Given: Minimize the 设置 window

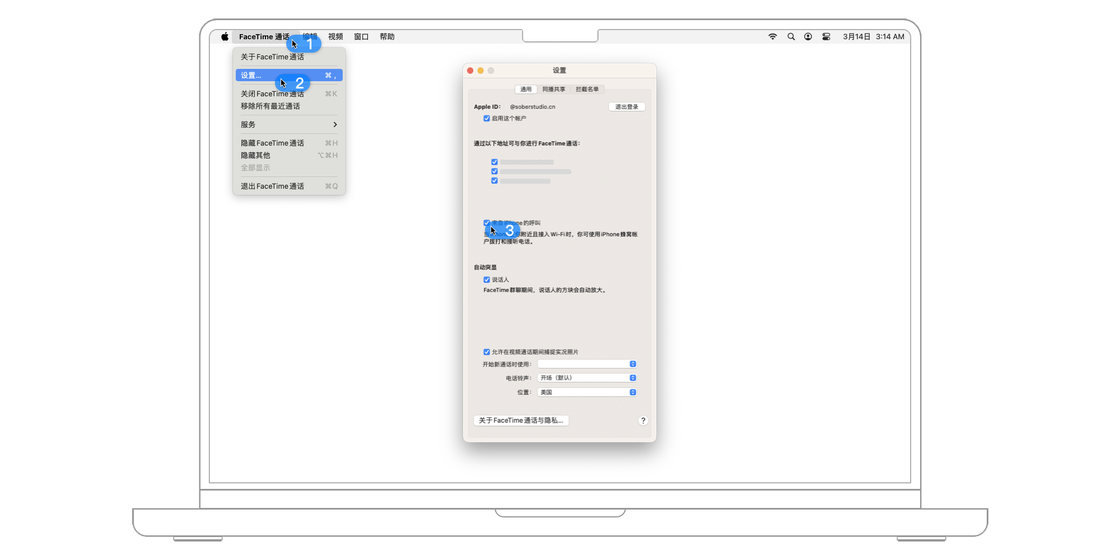Looking at the screenshot, I should 481,71.
